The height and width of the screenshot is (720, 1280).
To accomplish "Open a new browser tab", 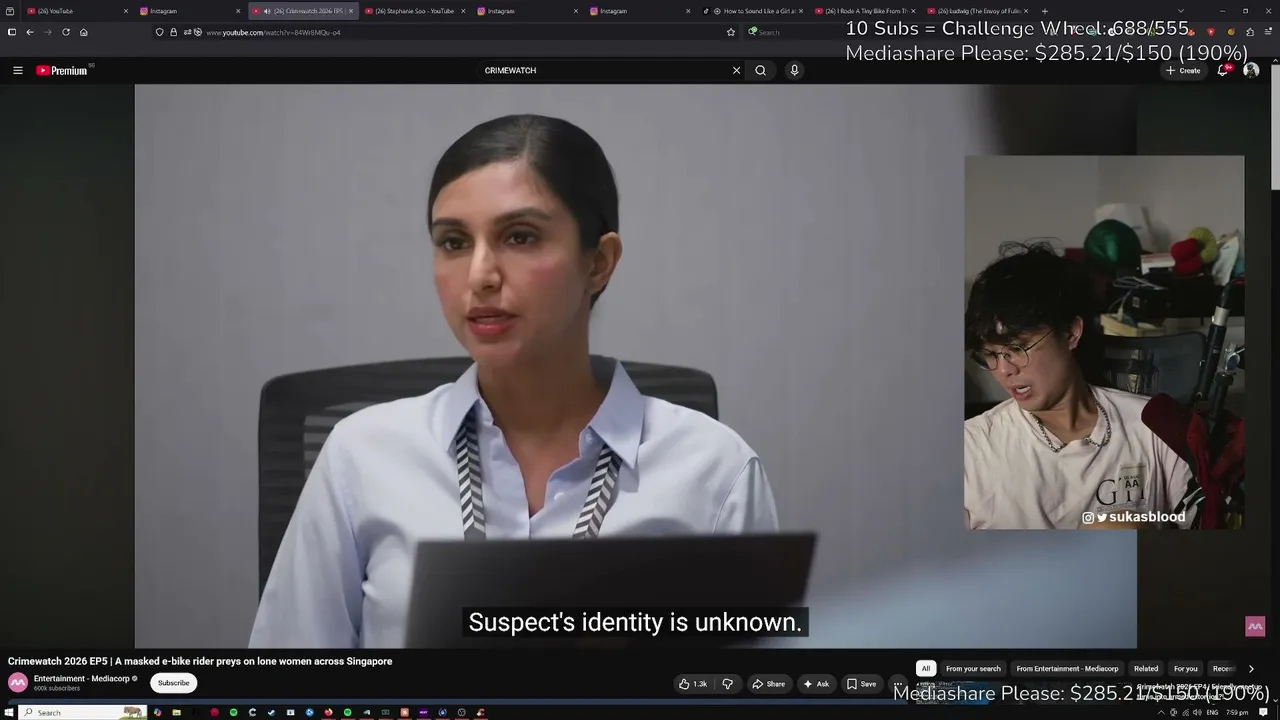I will (x=1045, y=11).
